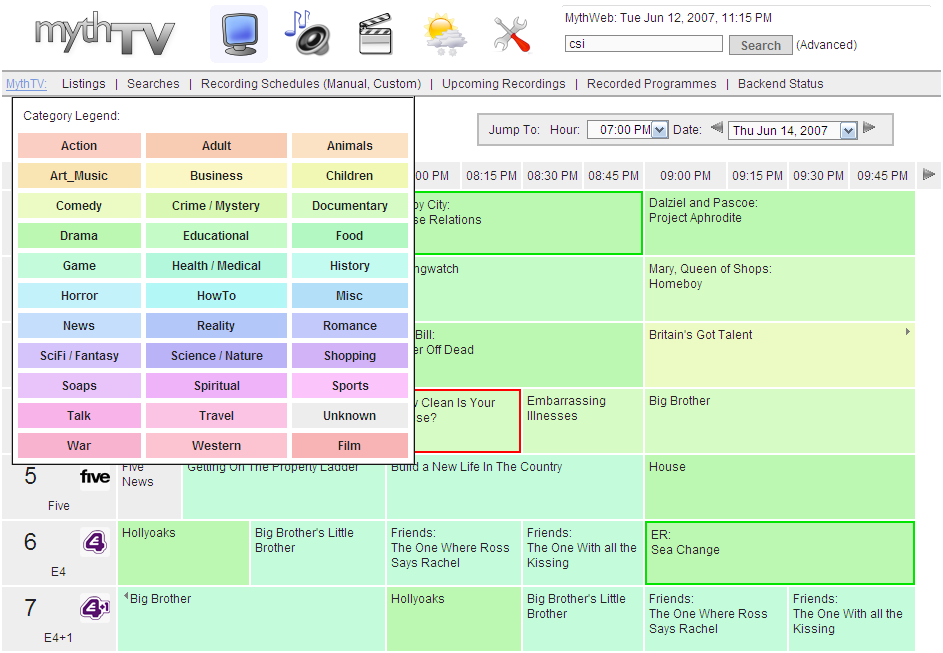This screenshot has height=653, width=943.
Task: Open Recorded Programmes
Action: [x=651, y=84]
